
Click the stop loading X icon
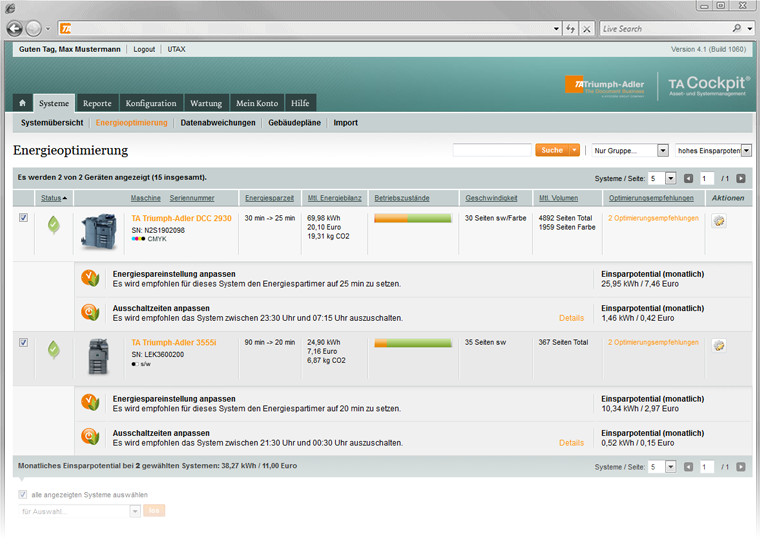[587, 29]
